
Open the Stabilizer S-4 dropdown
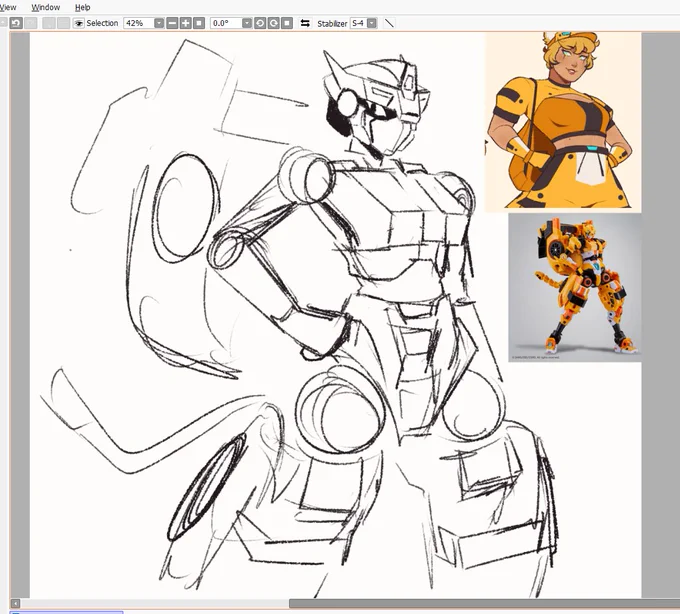(x=372, y=23)
